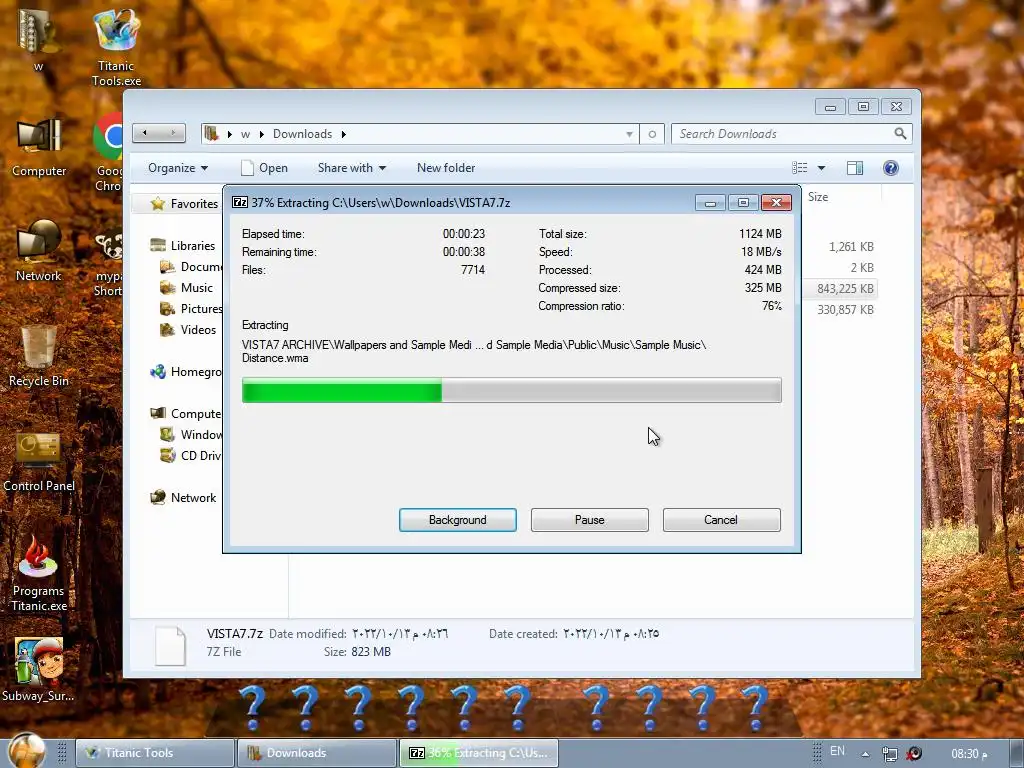Open the Organize menu
Screen dimensions: 1024x768
click(178, 168)
